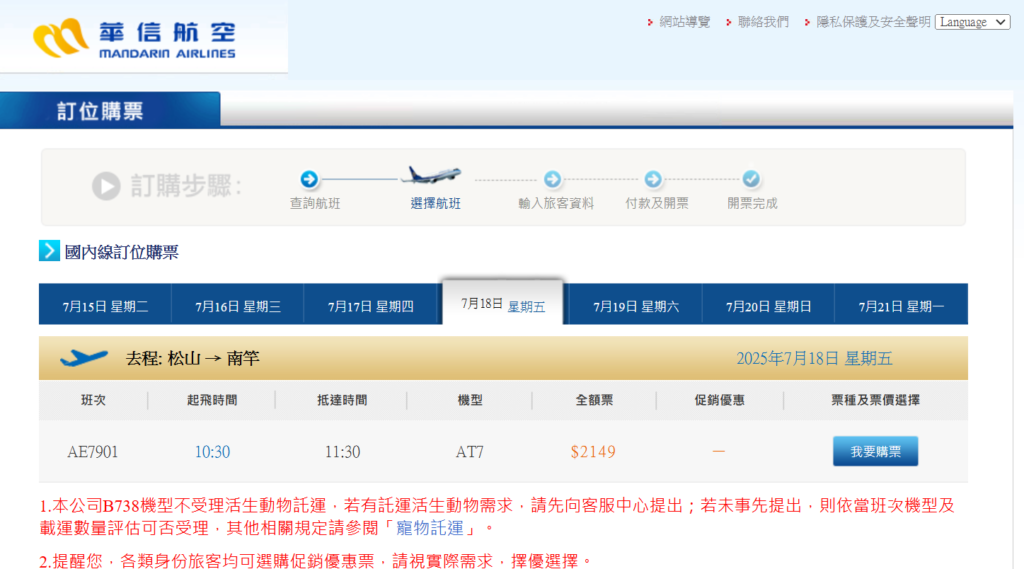Click flight number AE7901
1024x569 pixels.
[x=93, y=451]
